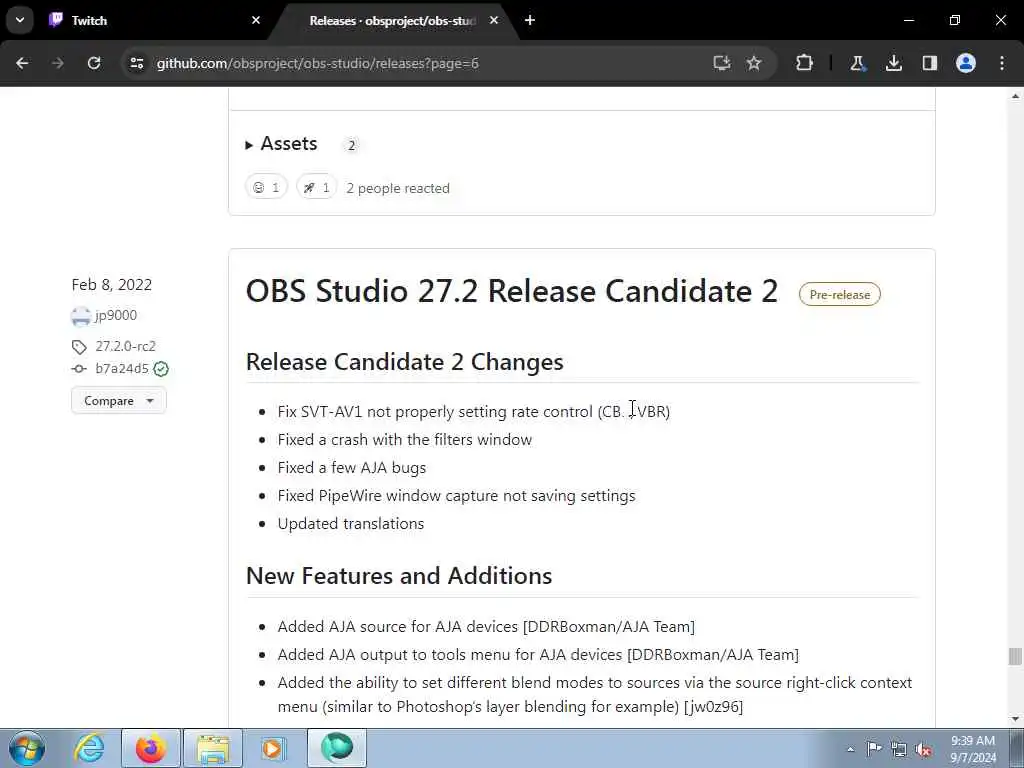Click 'Added AJA output to tools menu' line
The height and width of the screenshot is (768, 1024).
[x=538, y=654]
